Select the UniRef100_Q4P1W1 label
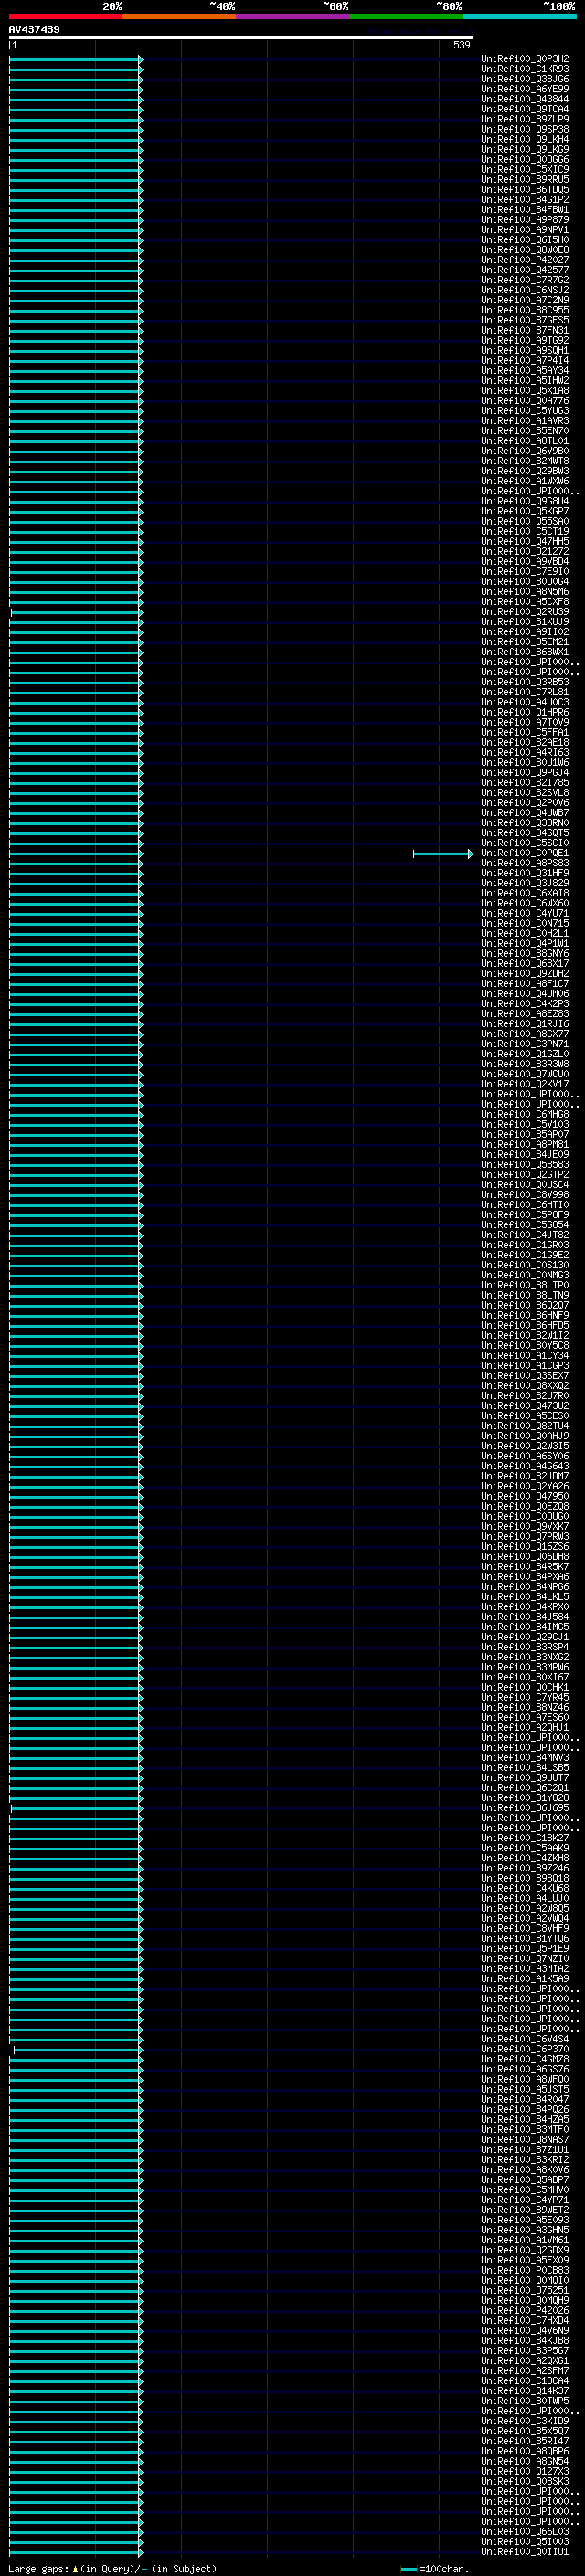Image resolution: width=585 pixels, height=2576 pixels. click(x=525, y=944)
